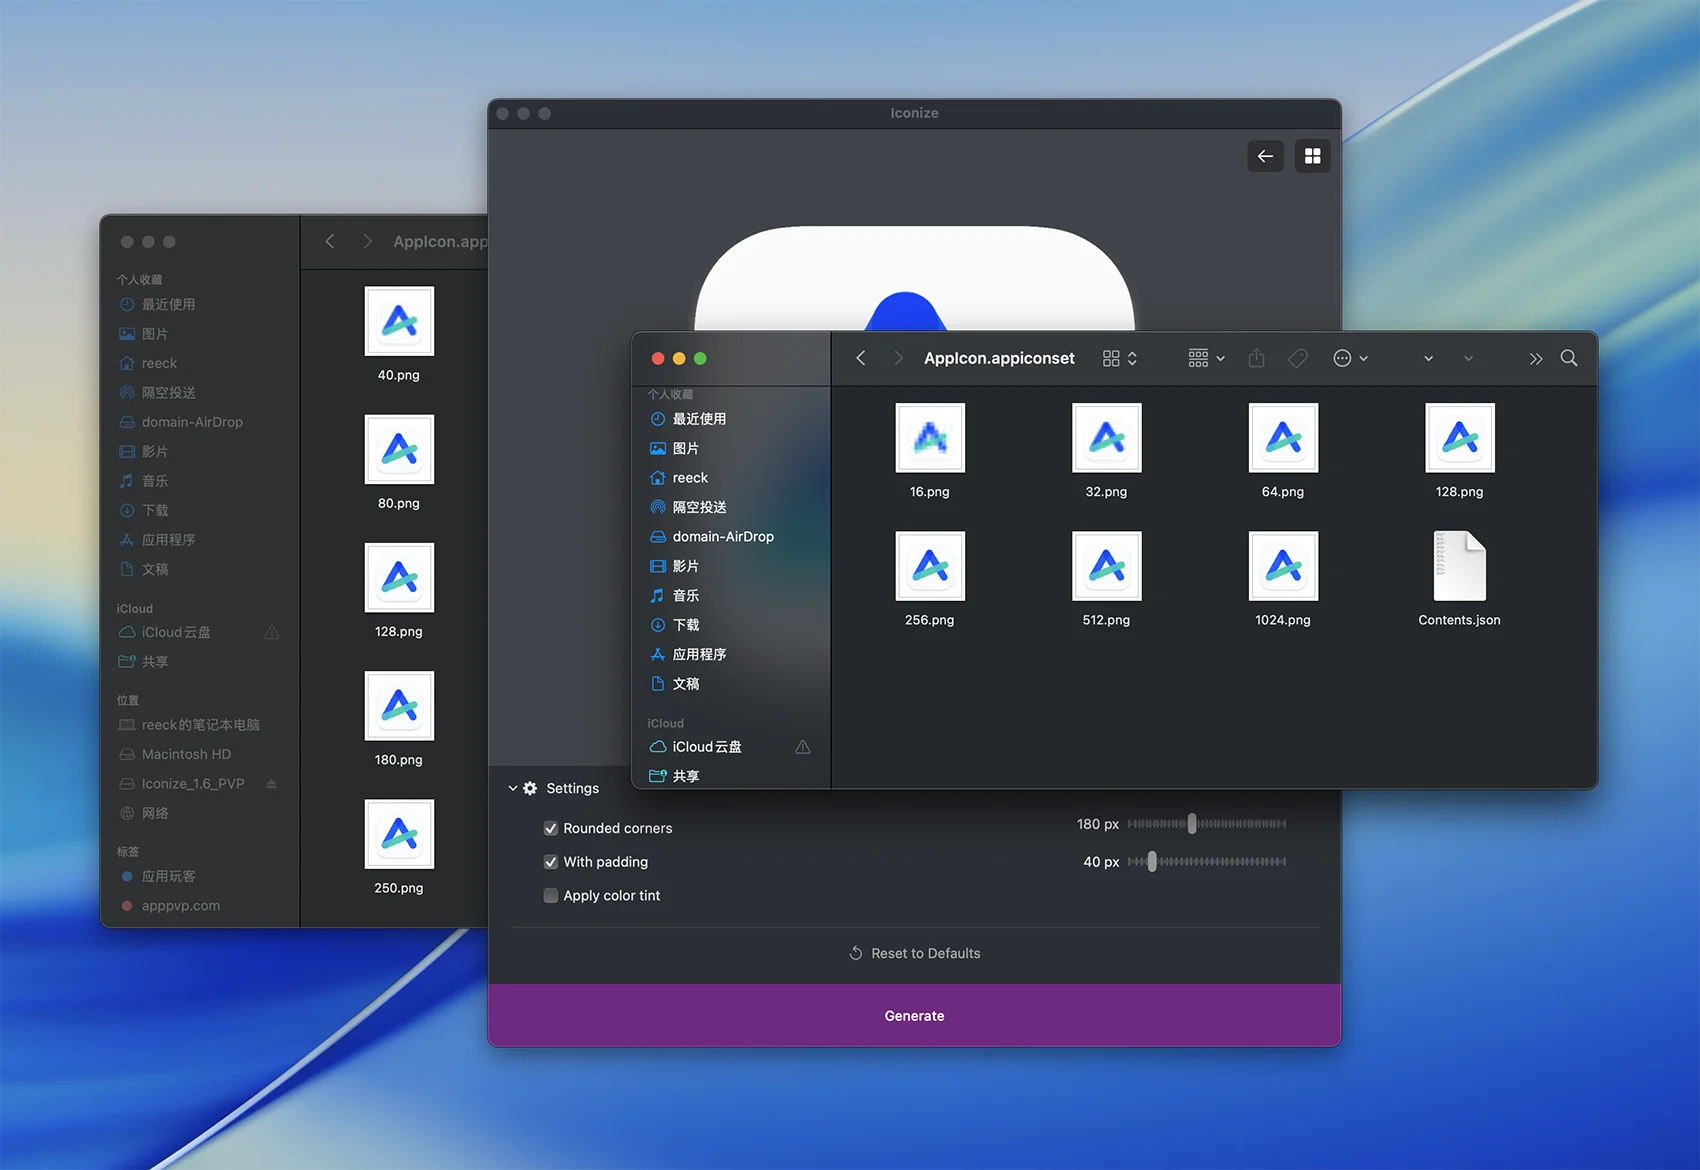The height and width of the screenshot is (1170, 1700).
Task: Enable the Apply color tint checkbox
Action: click(551, 896)
